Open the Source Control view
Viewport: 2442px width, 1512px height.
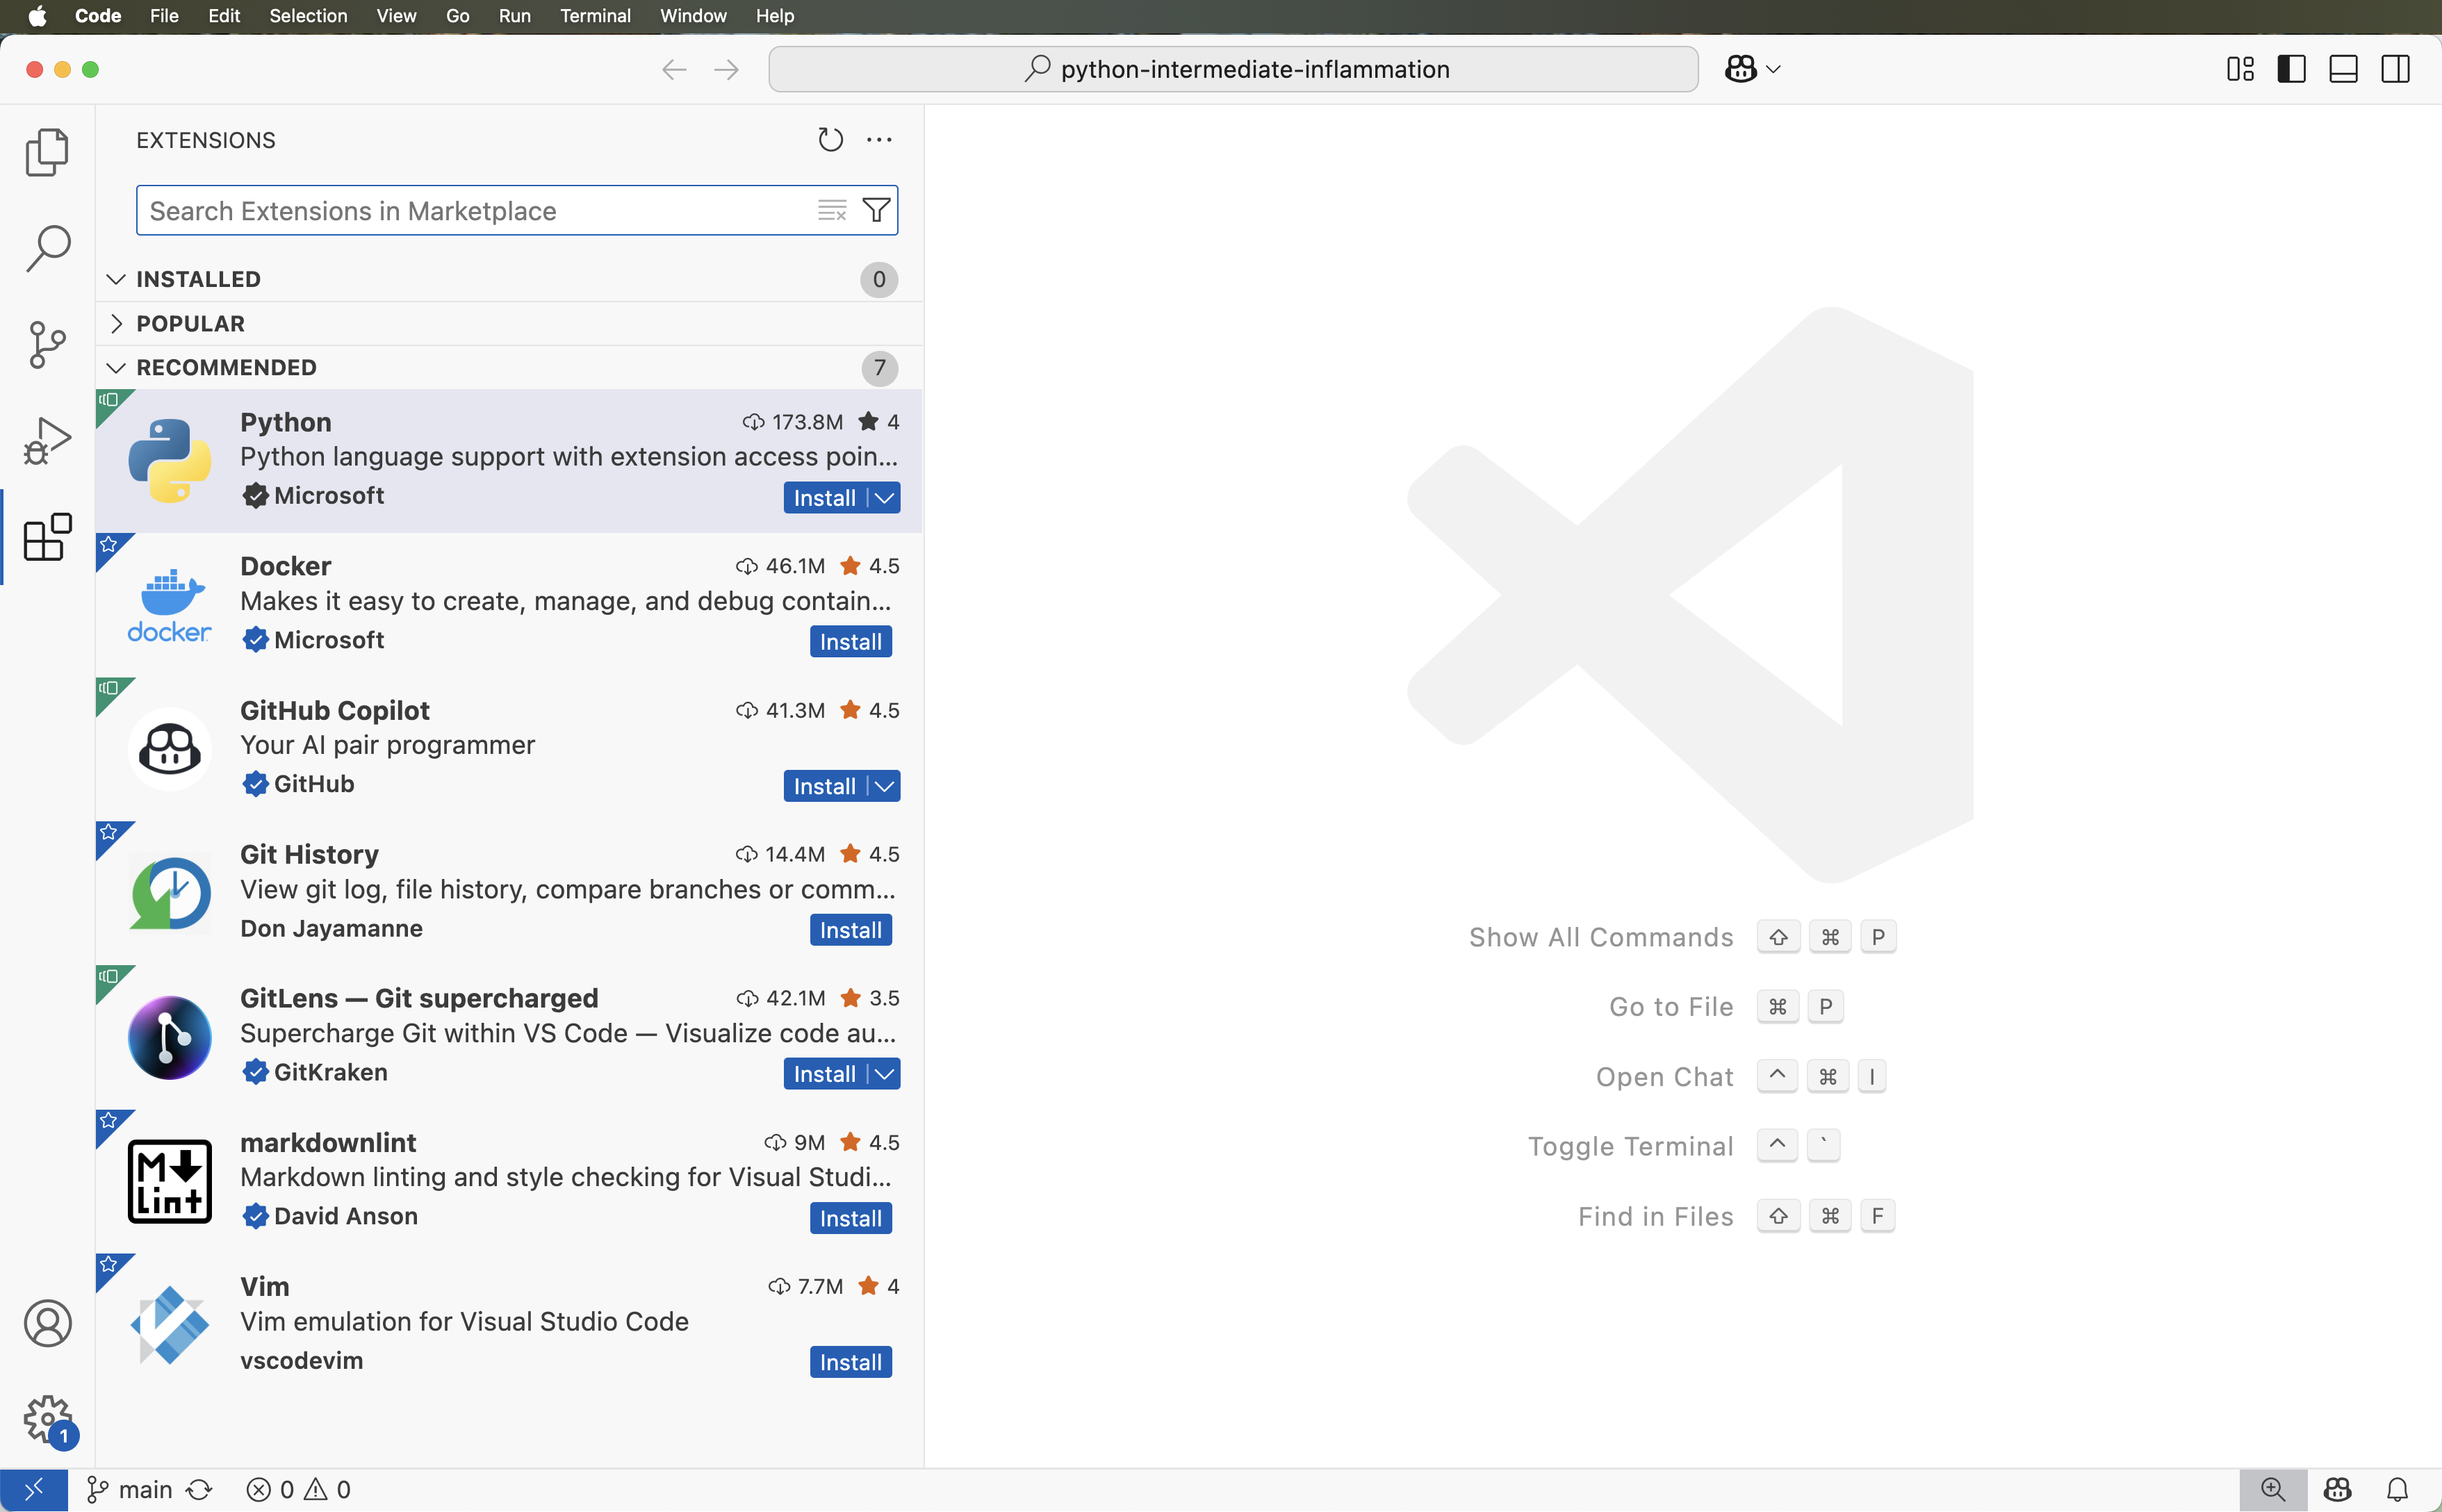tap(46, 344)
